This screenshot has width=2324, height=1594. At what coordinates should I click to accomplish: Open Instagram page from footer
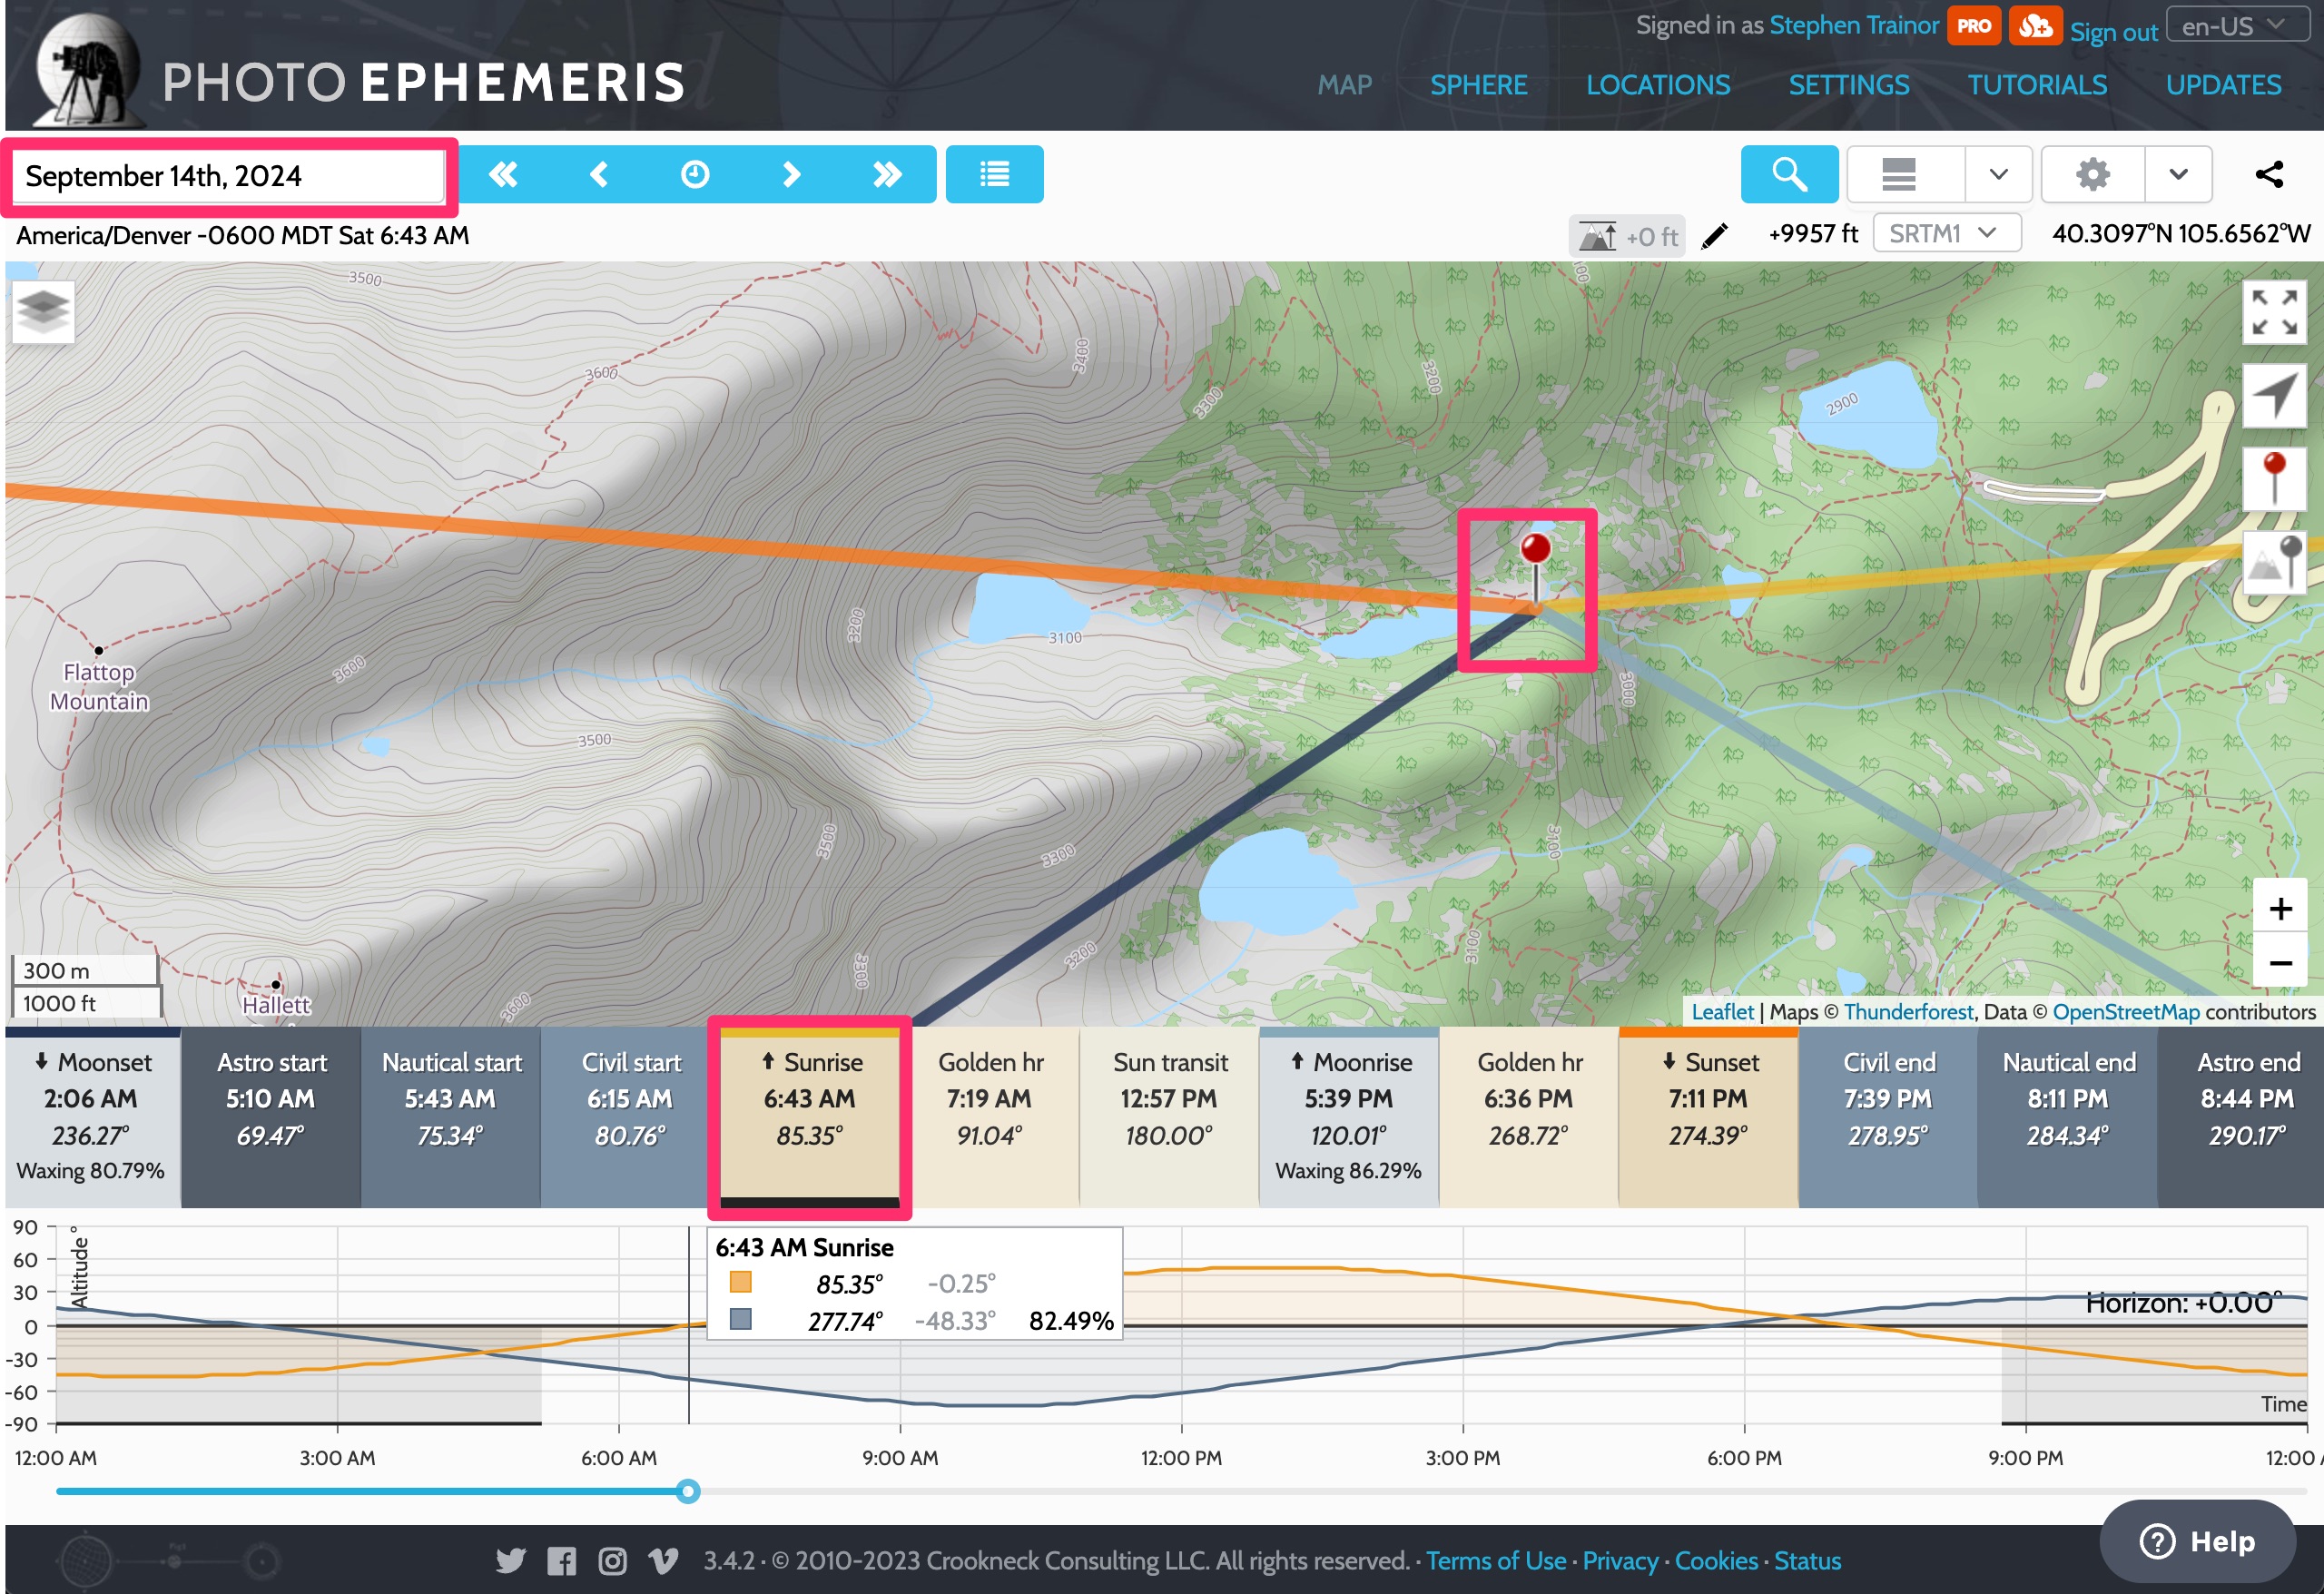pyautogui.click(x=612, y=1560)
